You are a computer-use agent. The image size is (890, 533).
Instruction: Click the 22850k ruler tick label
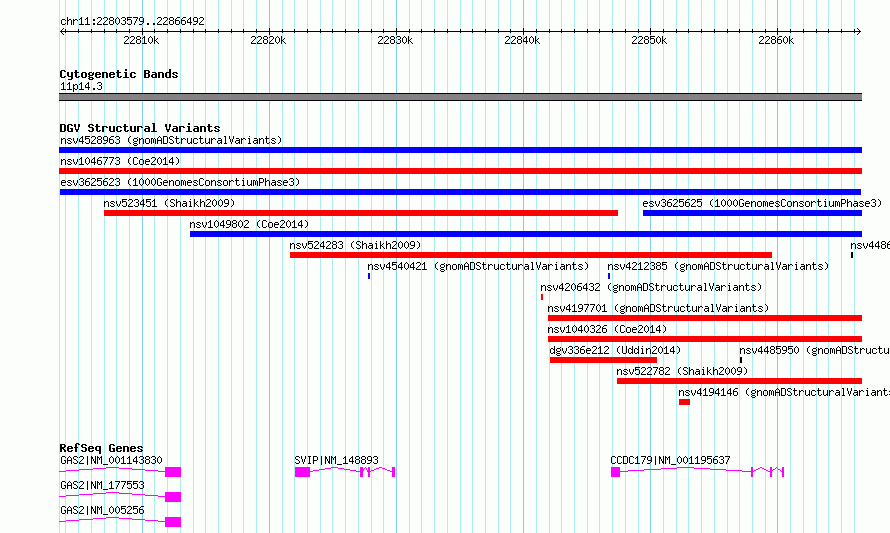coord(649,41)
